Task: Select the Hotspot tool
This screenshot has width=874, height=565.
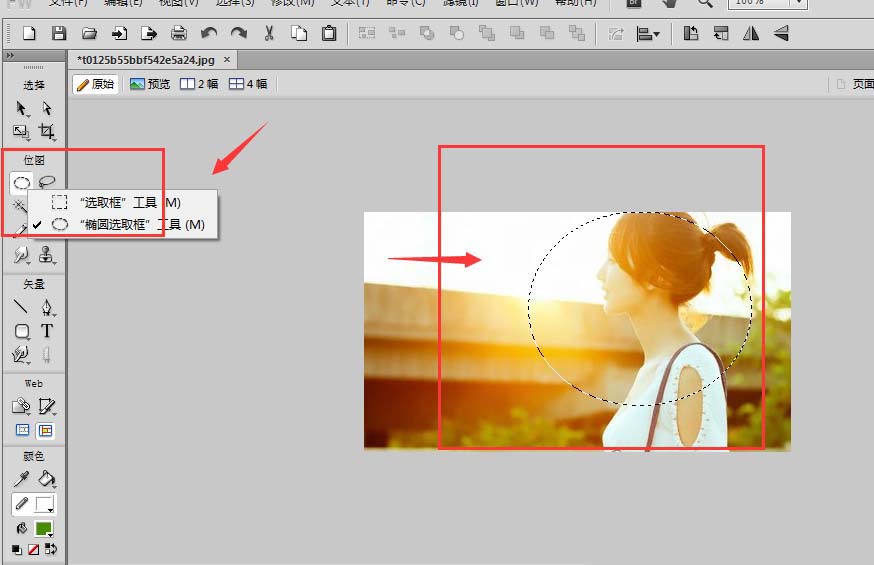Action: [x=21, y=406]
